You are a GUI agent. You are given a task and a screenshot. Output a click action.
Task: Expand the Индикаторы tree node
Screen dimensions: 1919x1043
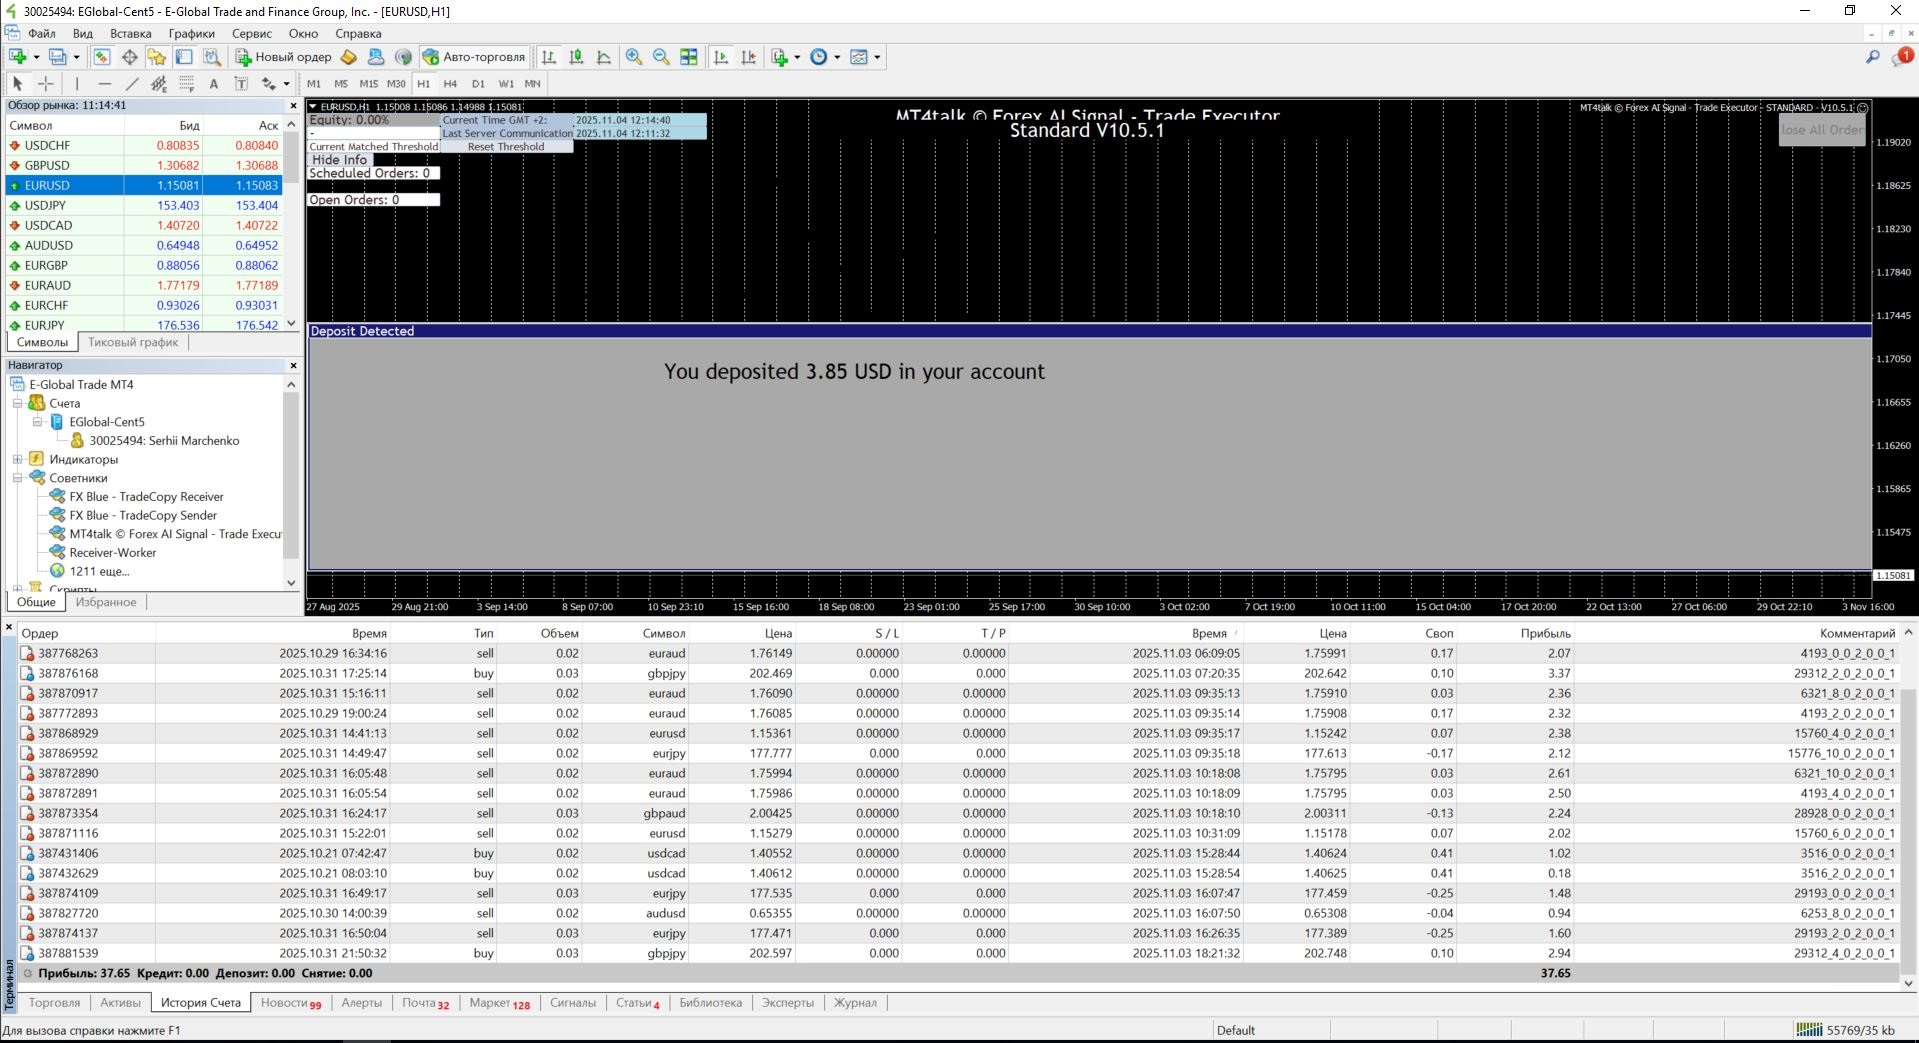17,460
